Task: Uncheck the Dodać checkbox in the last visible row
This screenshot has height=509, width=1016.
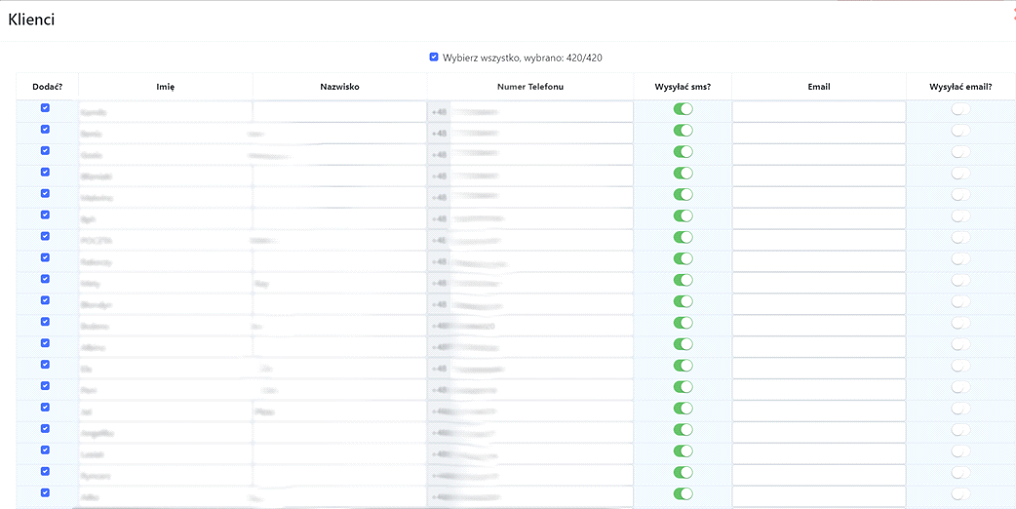Action: [x=45, y=492]
